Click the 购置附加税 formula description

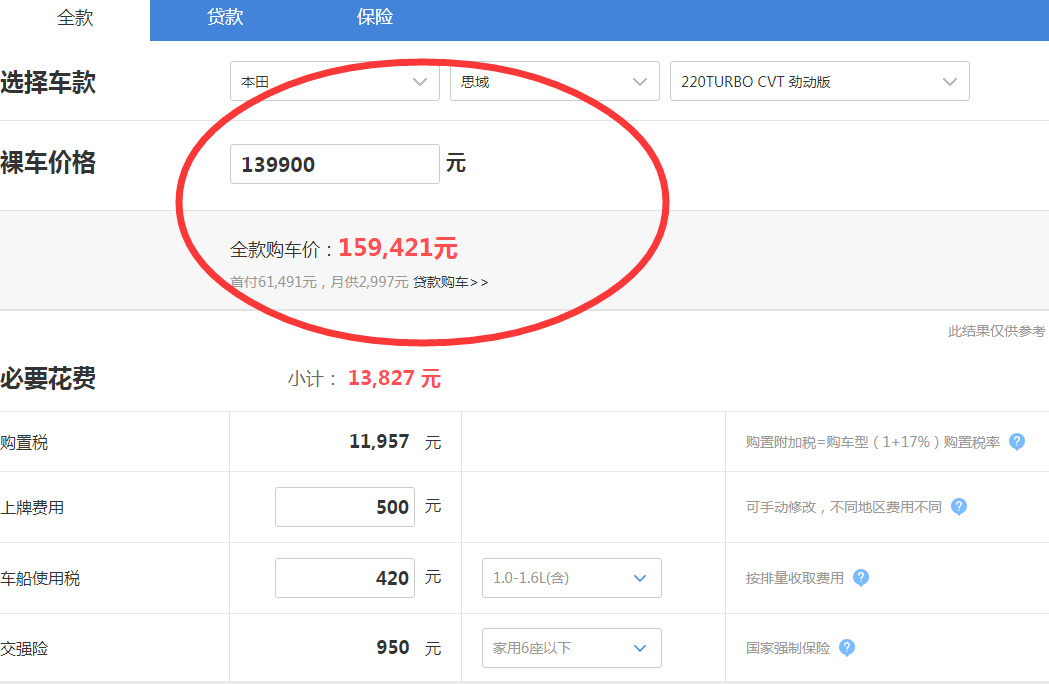point(872,442)
